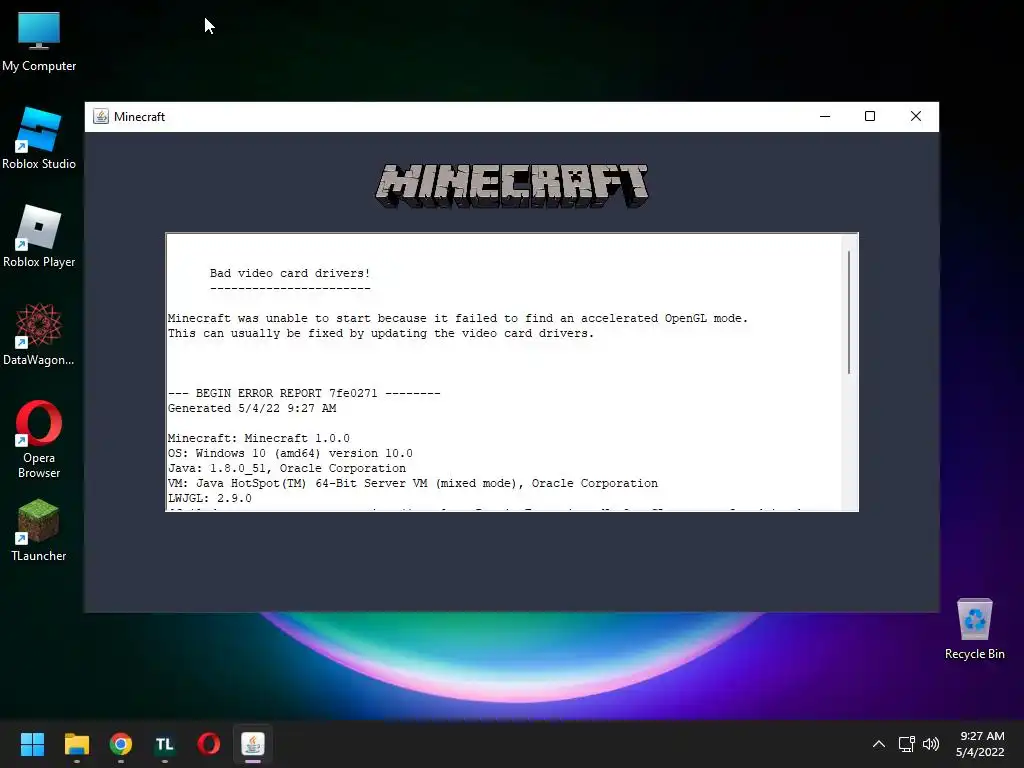Image resolution: width=1024 pixels, height=768 pixels.
Task: Click the 'Generated 5/4/22 9:27 AM' line
Action: 252,408
